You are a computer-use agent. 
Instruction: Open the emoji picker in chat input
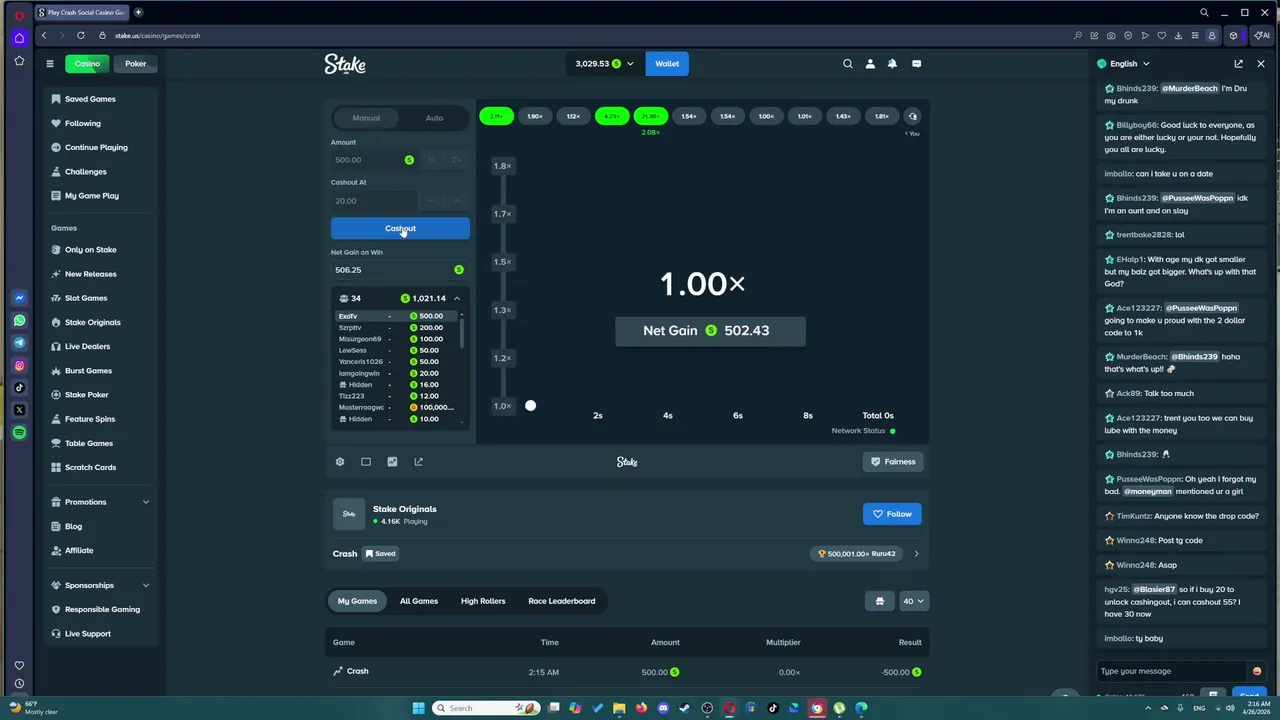point(1257,671)
